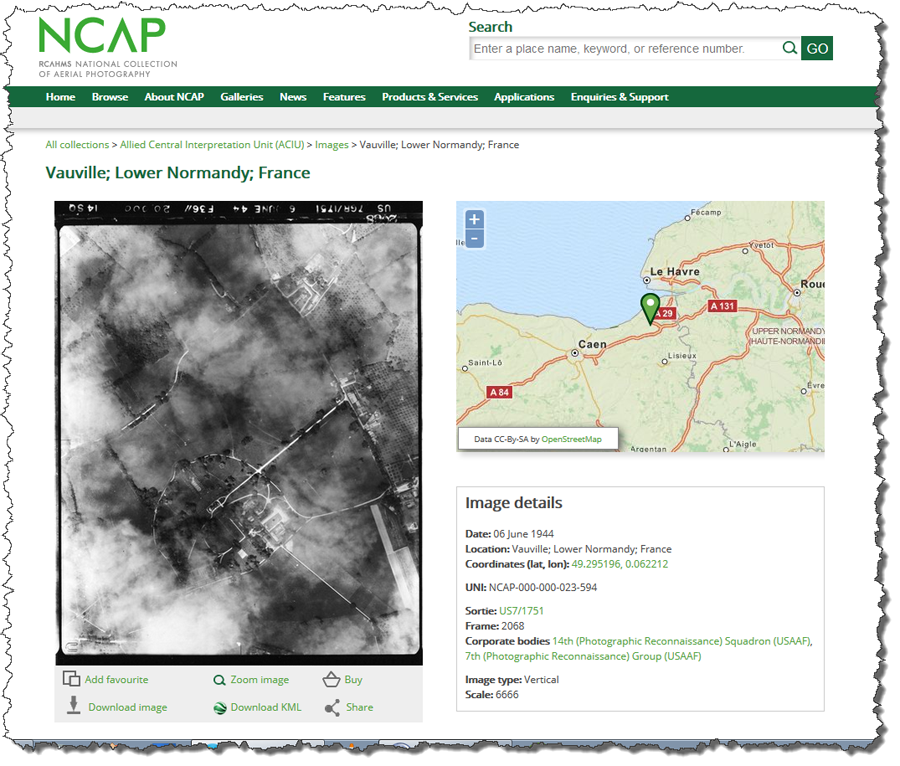Click the Lisieux label on the map

point(682,356)
